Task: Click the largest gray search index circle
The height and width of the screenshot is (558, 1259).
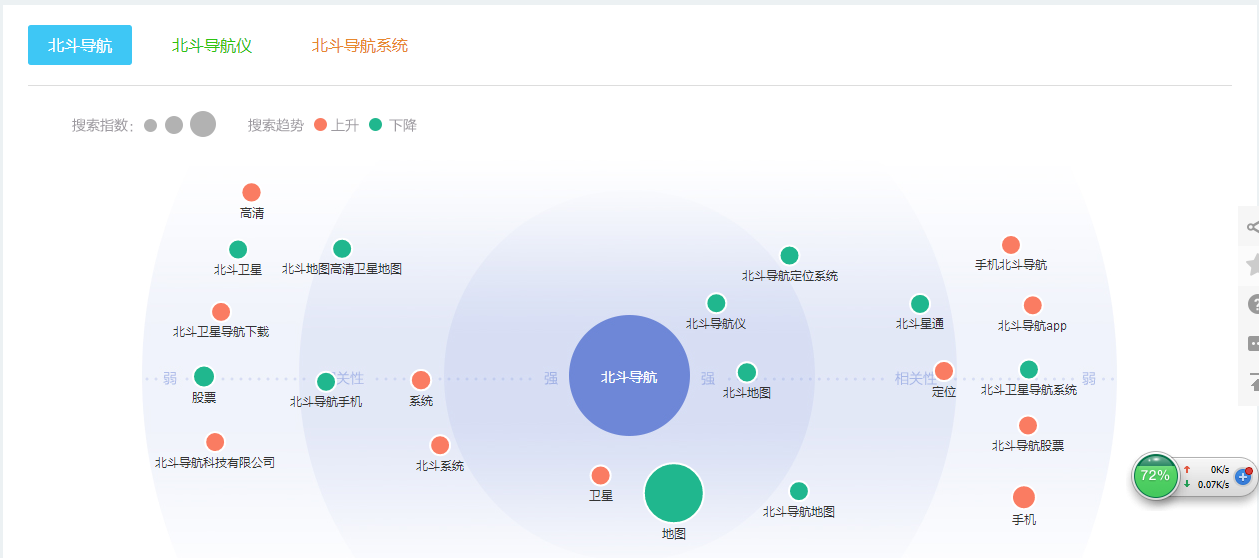Action: [203, 124]
